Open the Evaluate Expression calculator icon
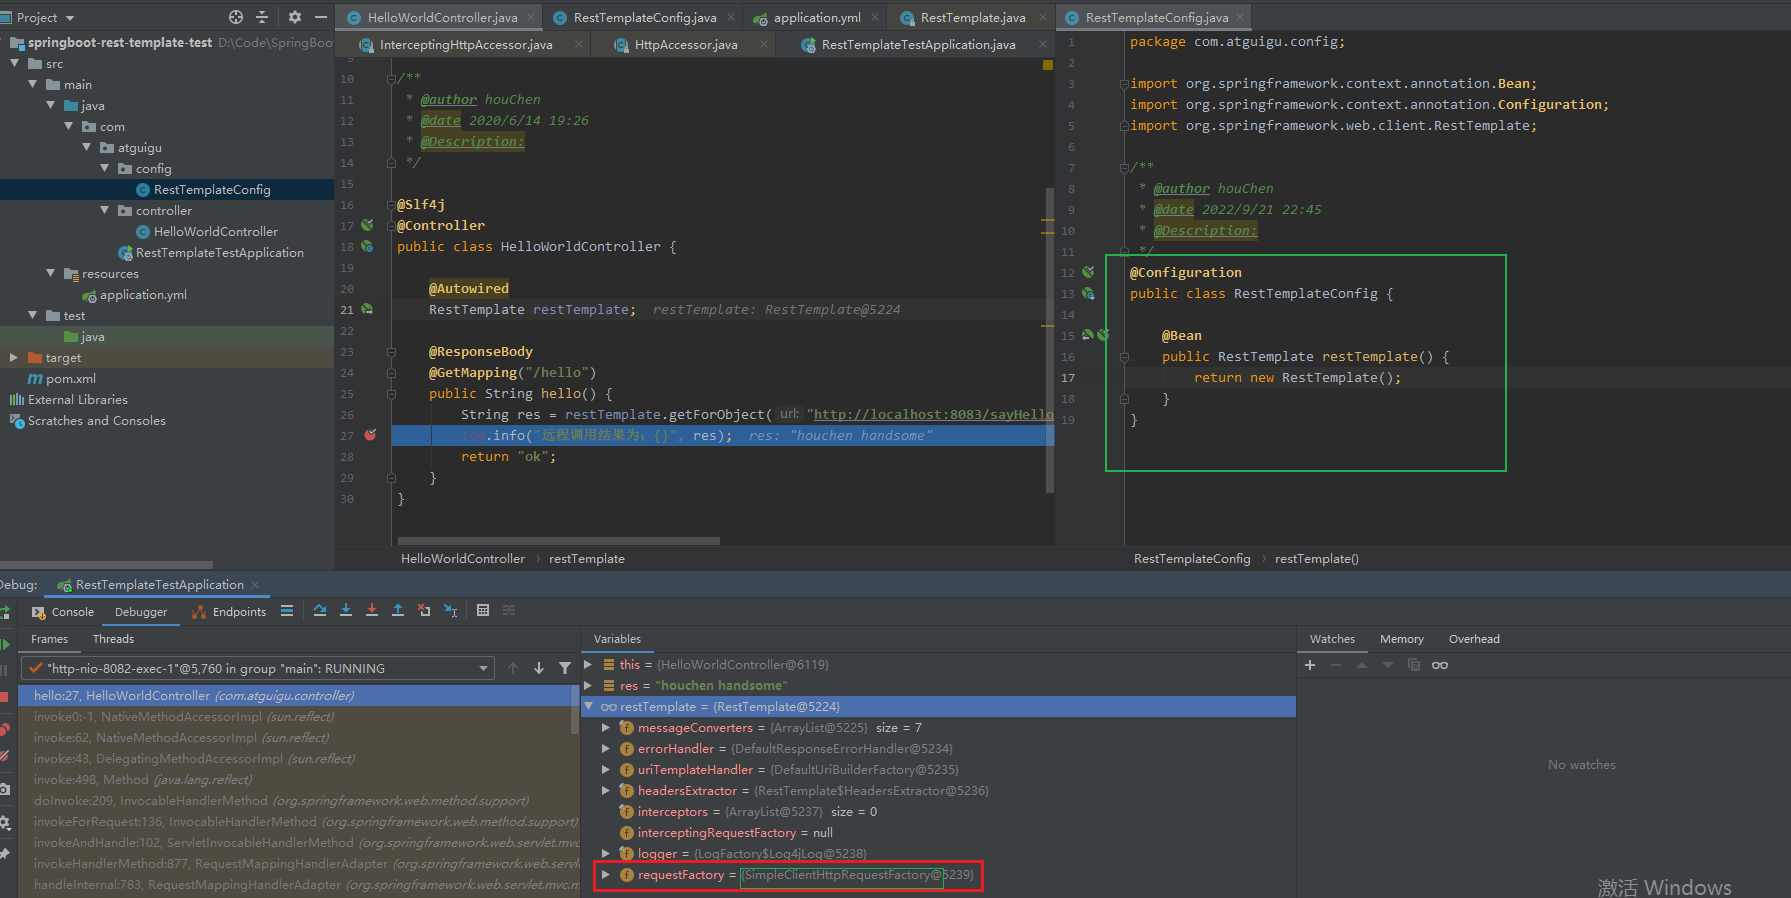The height and width of the screenshot is (898, 1791). coord(483,610)
